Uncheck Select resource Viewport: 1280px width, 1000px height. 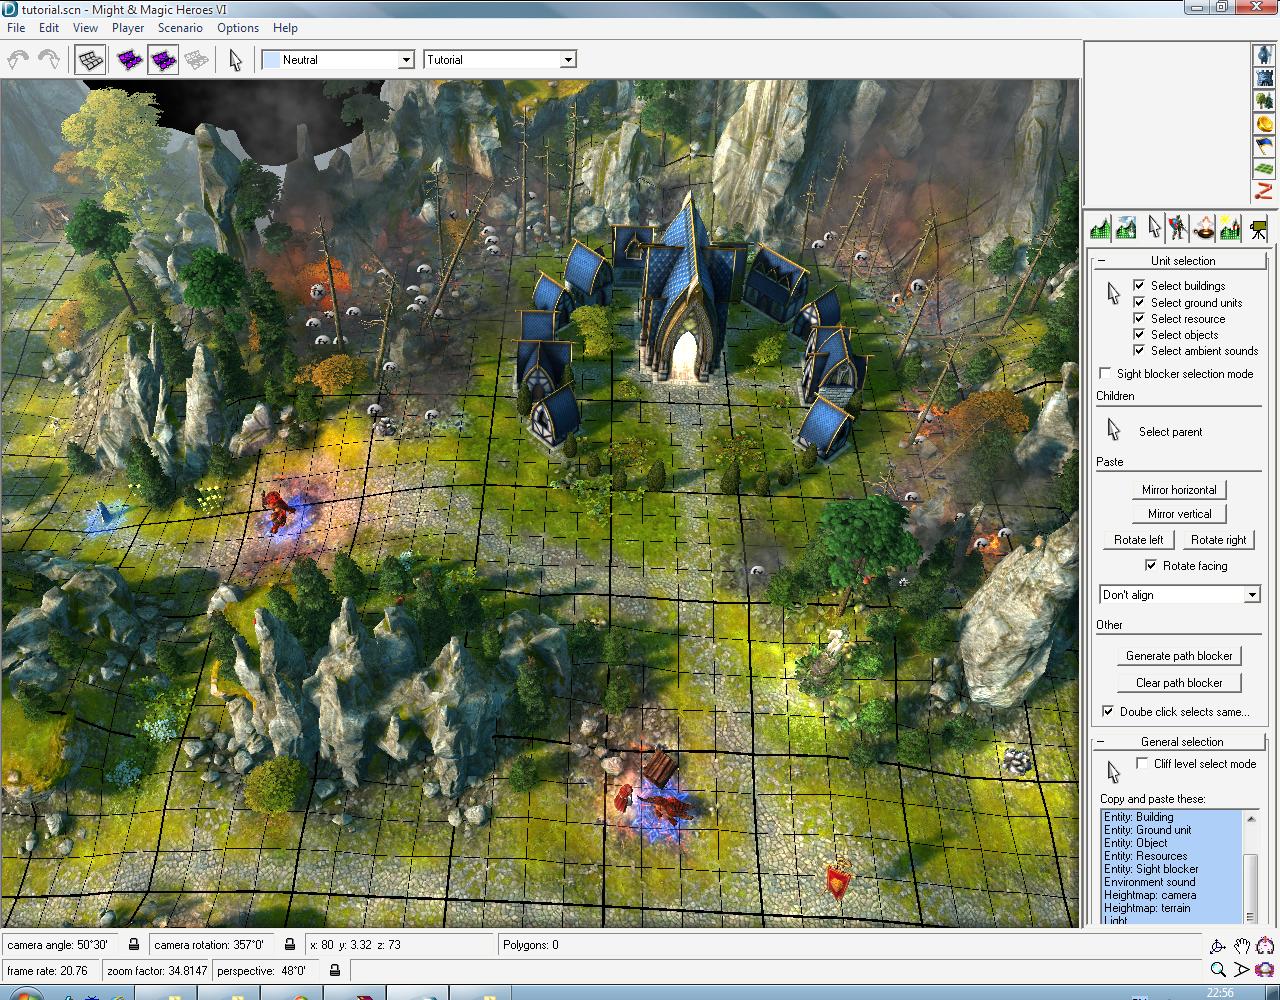point(1139,318)
